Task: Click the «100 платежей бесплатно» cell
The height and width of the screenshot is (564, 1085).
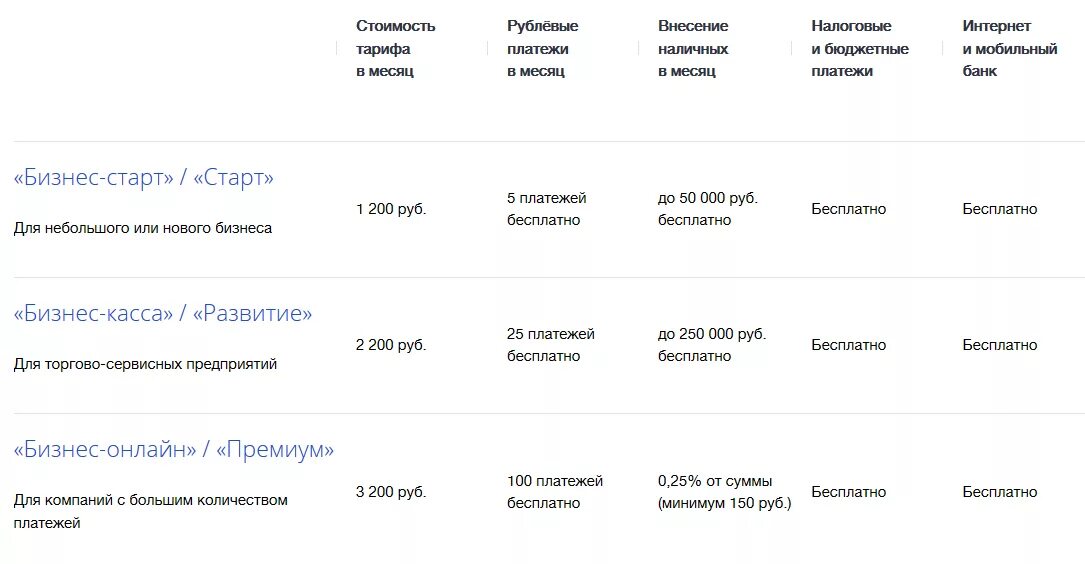Action: 554,492
